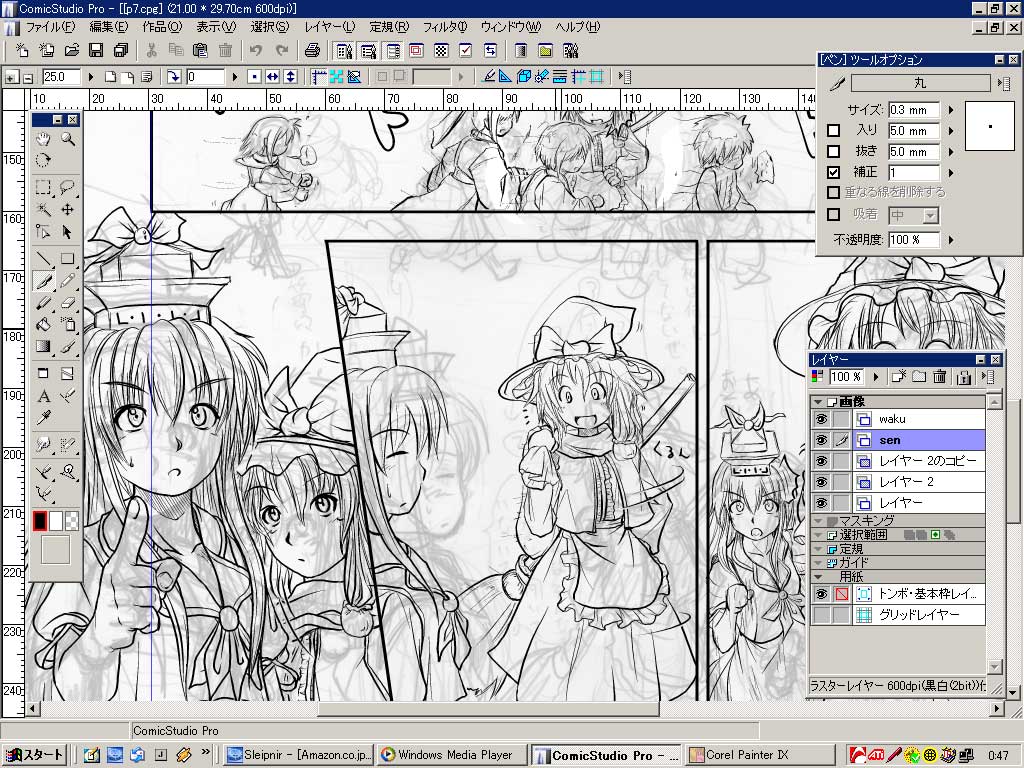Open the 編集 menu
The height and width of the screenshot is (768, 1024).
click(x=108, y=27)
